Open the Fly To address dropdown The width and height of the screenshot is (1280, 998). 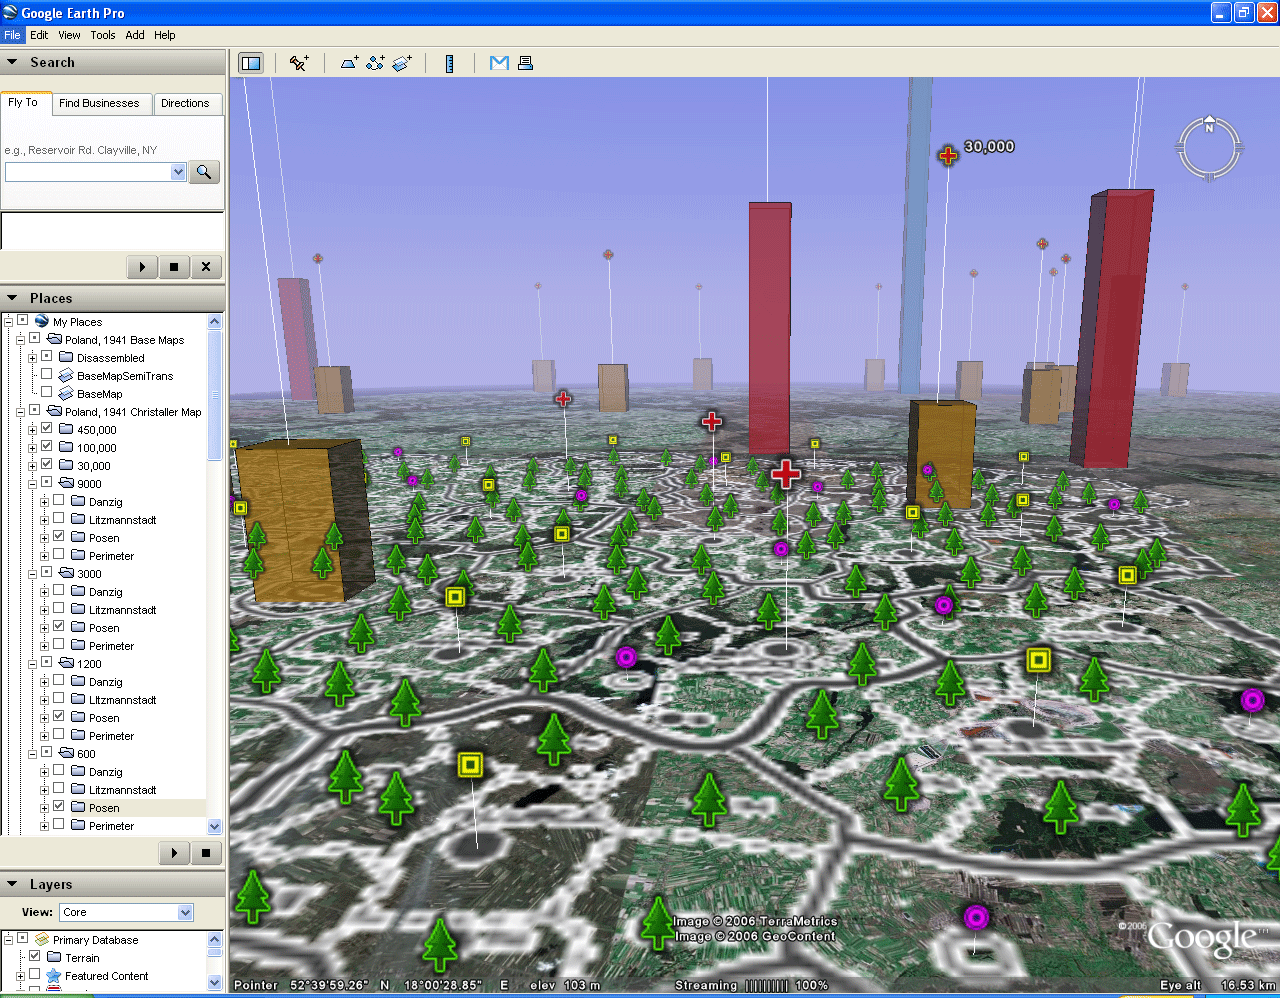[x=178, y=172]
